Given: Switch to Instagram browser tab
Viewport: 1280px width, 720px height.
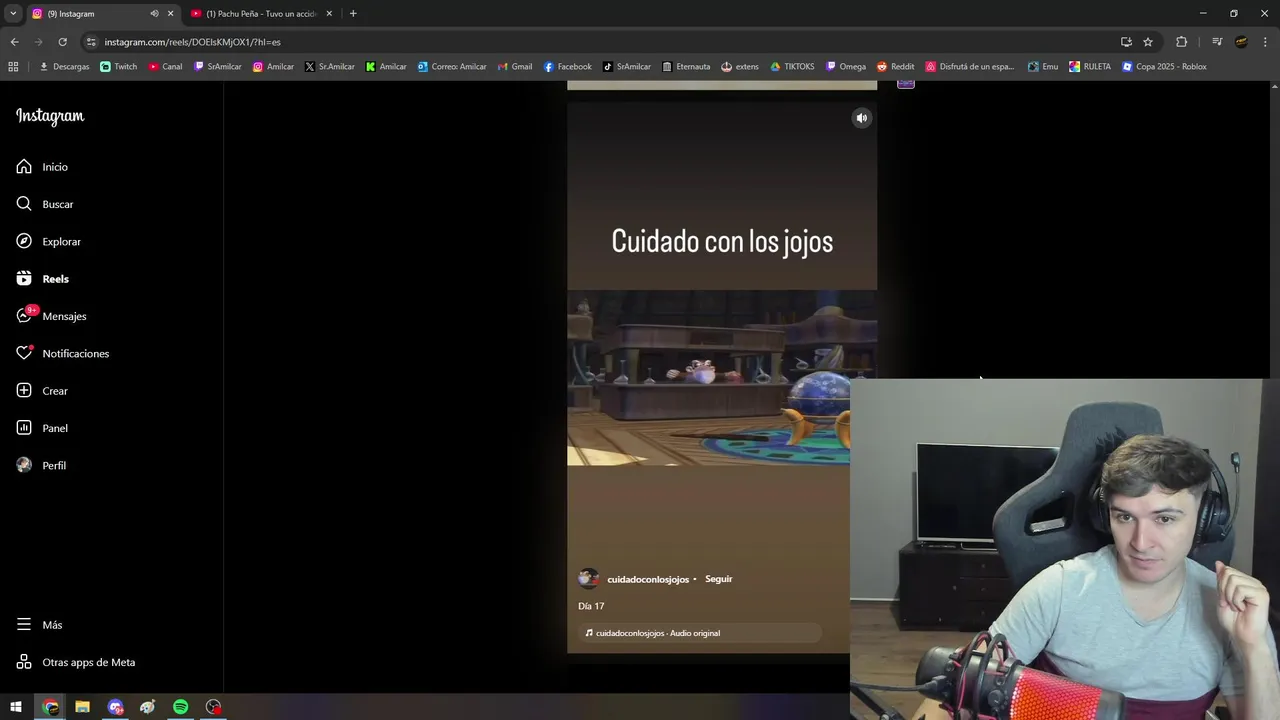Looking at the screenshot, I should click(x=88, y=14).
